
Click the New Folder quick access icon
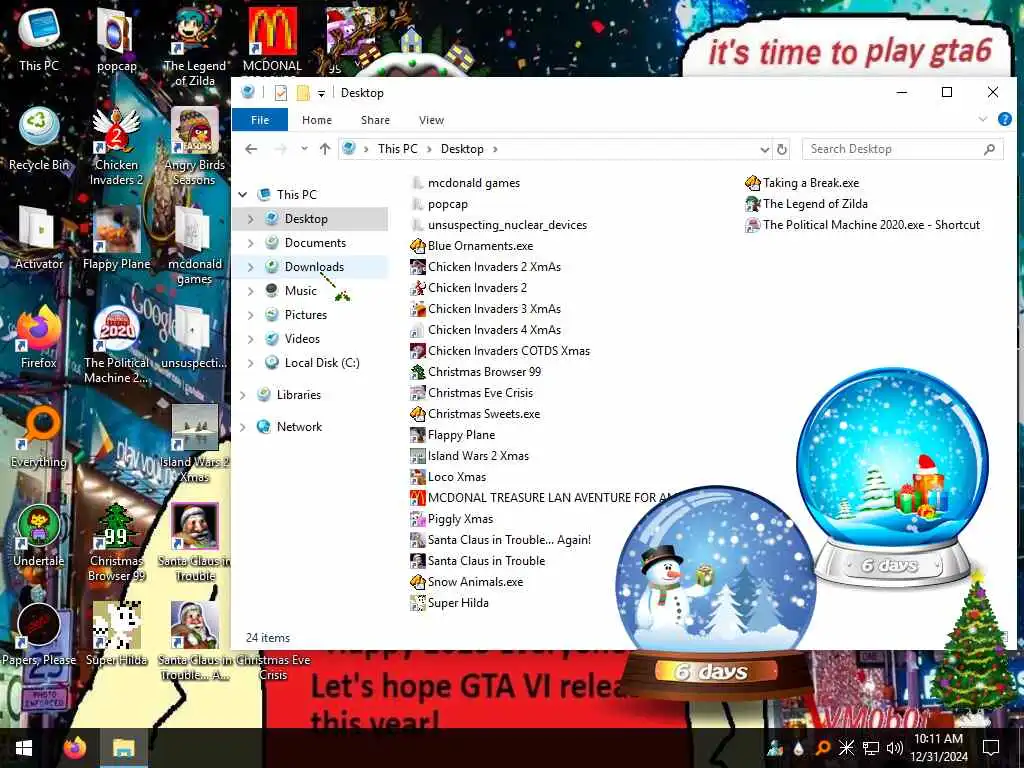pos(303,93)
